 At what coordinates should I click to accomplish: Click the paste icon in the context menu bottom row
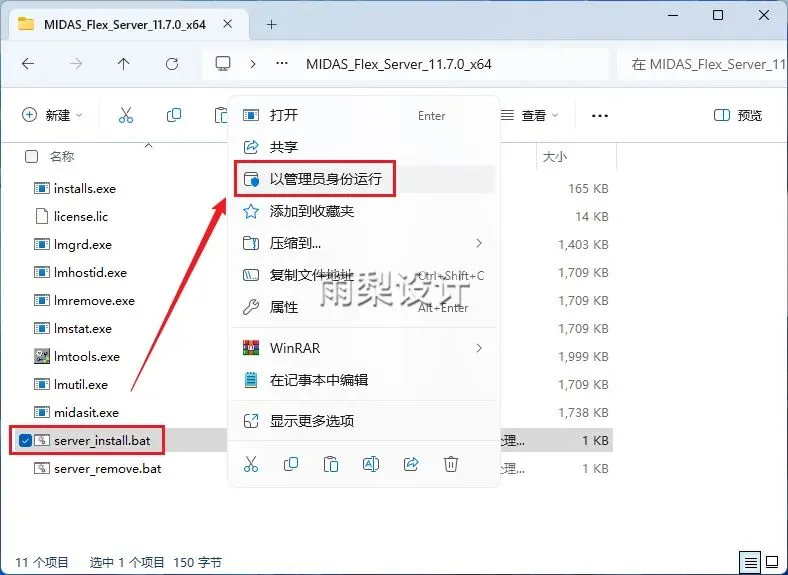tap(331, 464)
